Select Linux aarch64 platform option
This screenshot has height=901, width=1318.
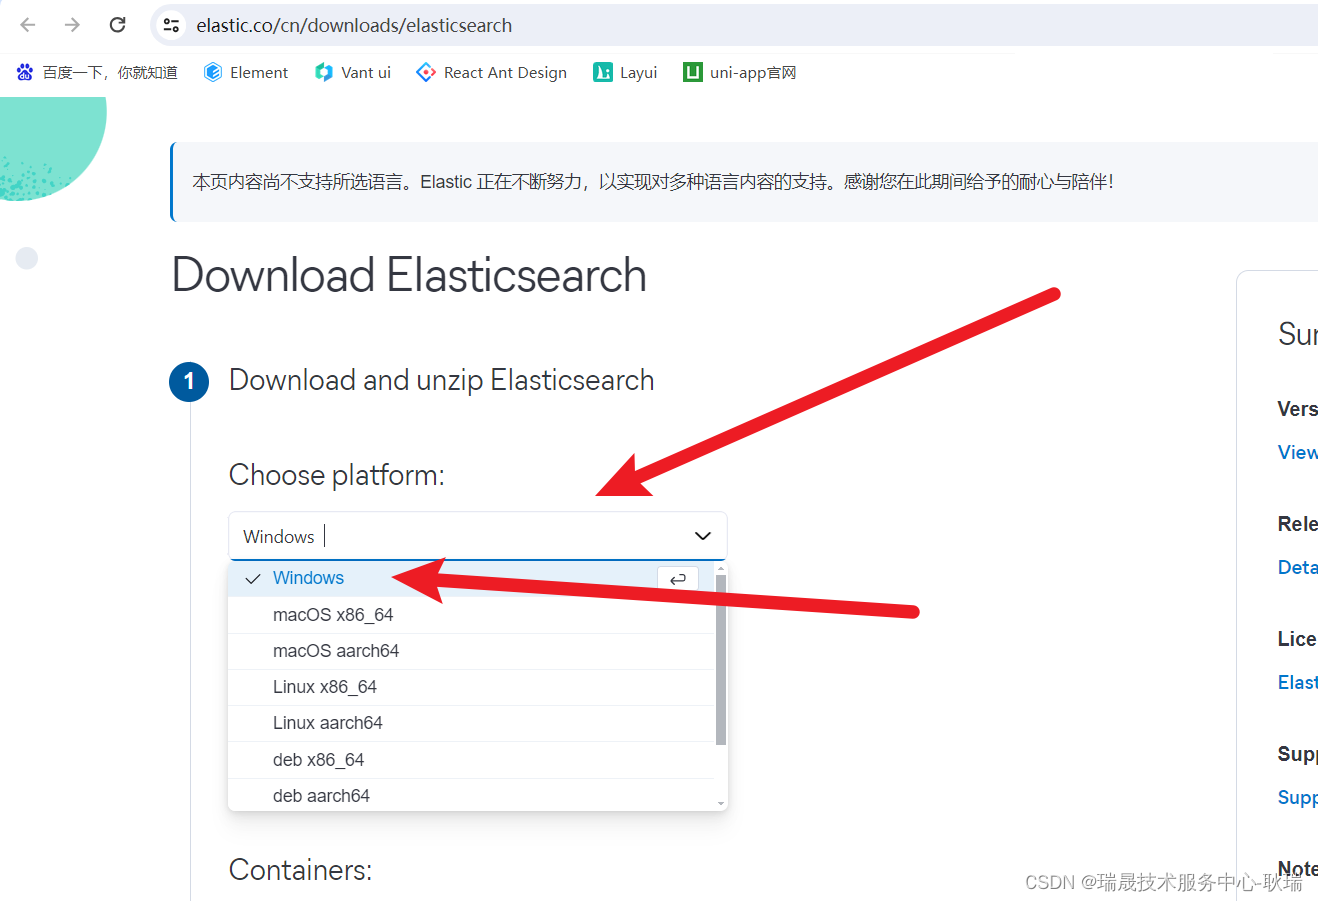[471, 723]
